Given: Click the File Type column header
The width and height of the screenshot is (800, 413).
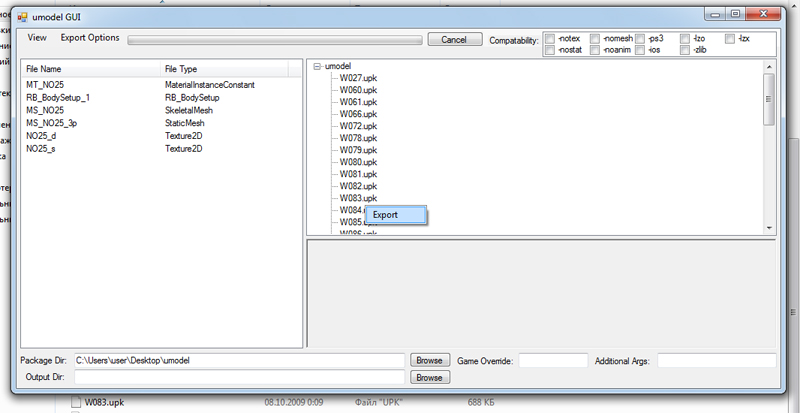Looking at the screenshot, I should click(x=224, y=69).
